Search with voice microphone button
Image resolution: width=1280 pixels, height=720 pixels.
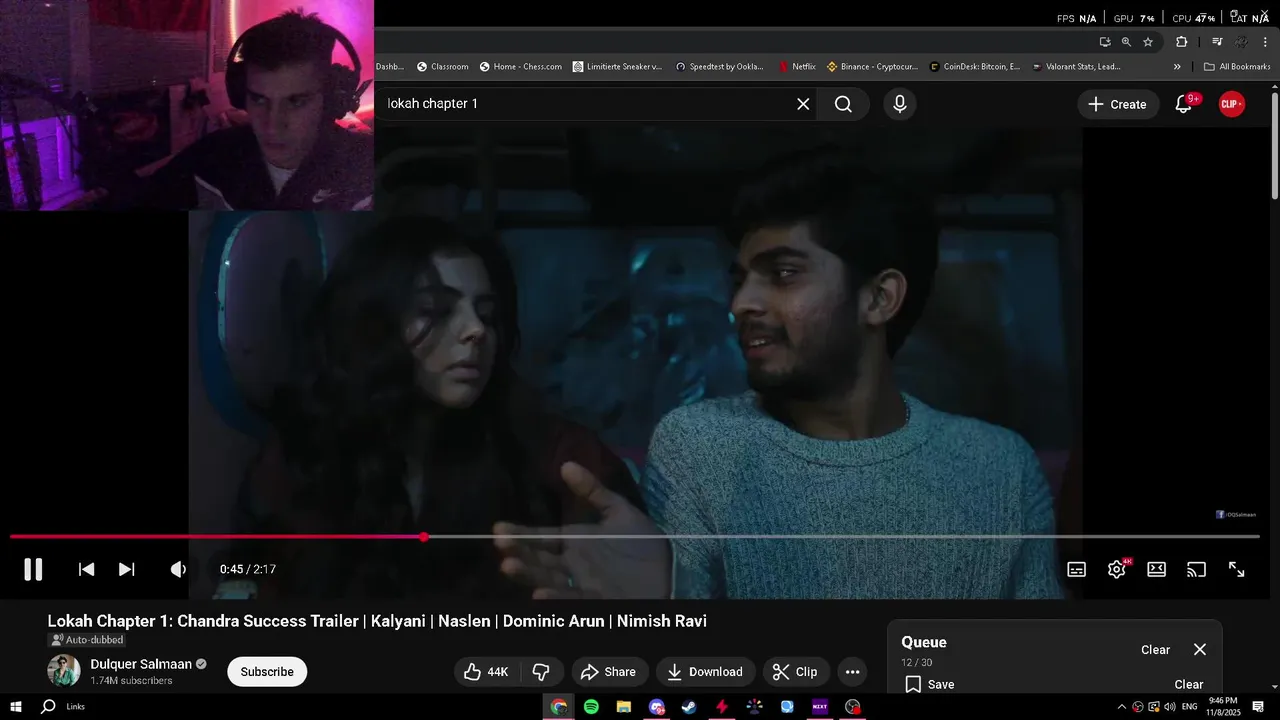point(900,104)
